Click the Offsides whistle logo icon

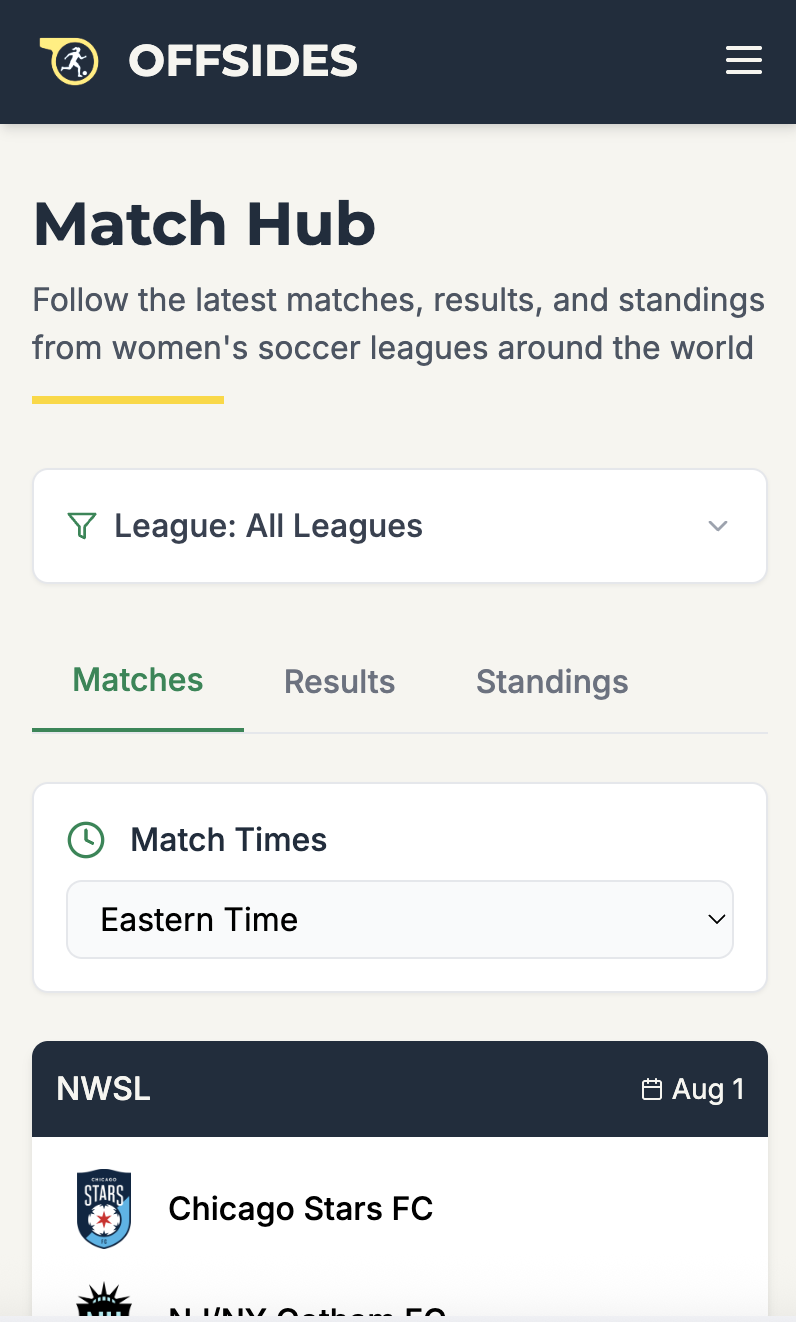[70, 61]
